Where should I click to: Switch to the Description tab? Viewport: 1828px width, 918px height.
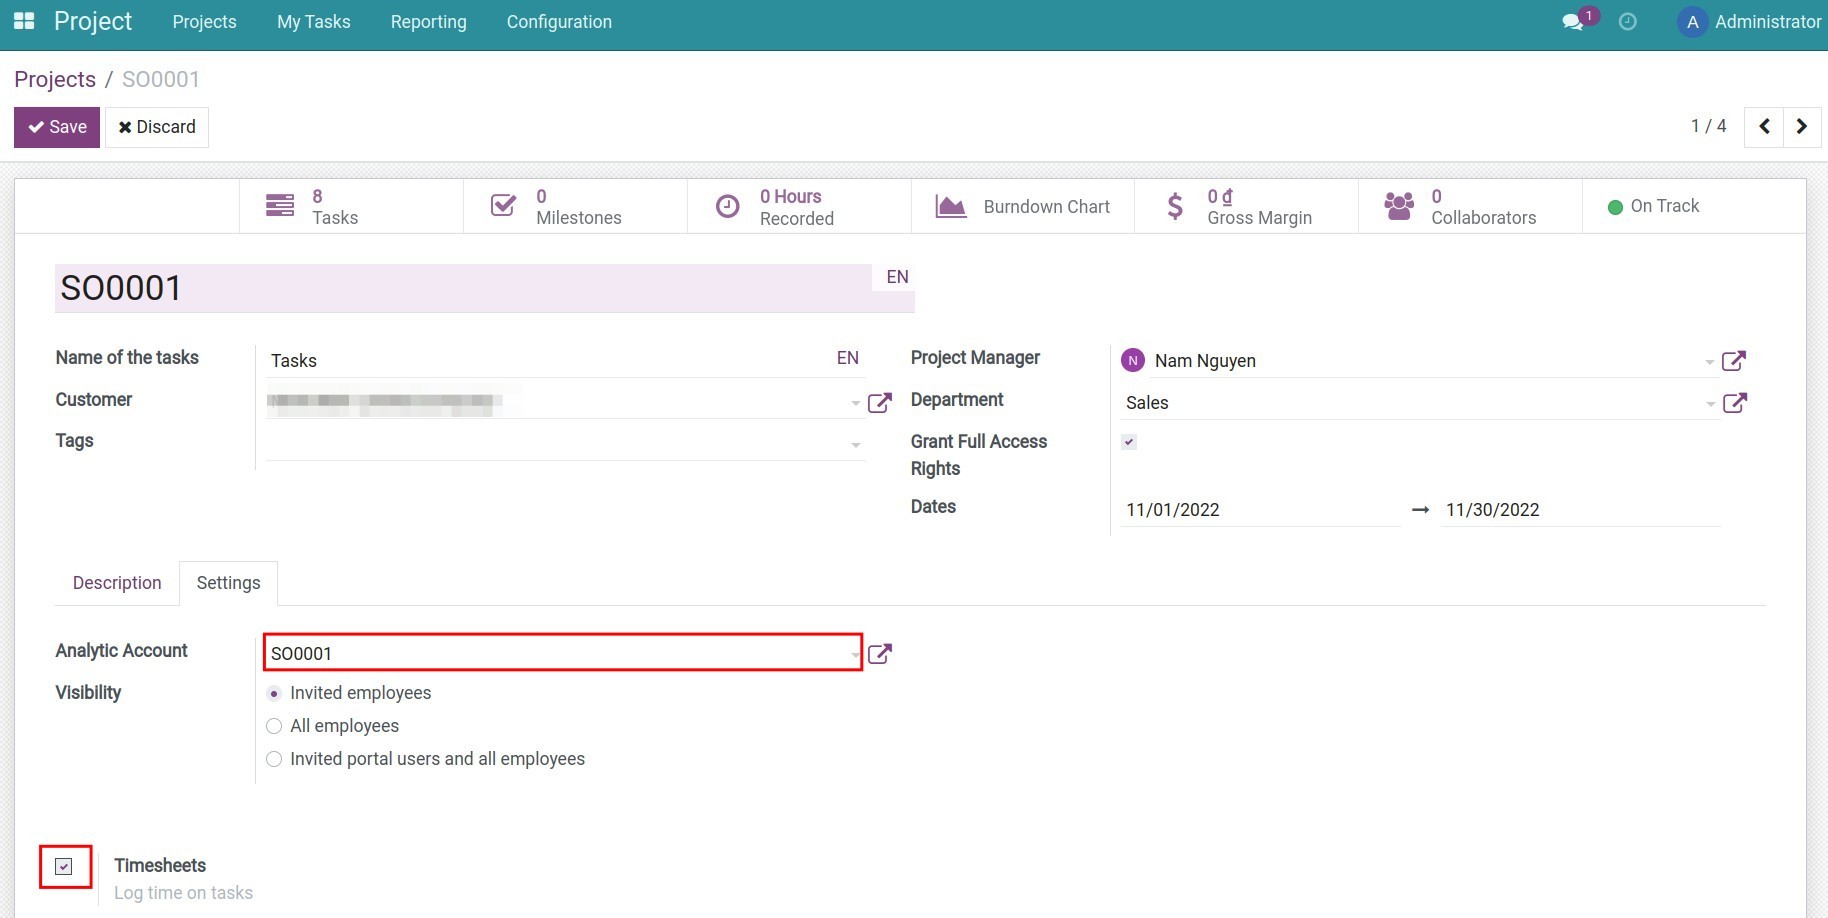tap(116, 582)
